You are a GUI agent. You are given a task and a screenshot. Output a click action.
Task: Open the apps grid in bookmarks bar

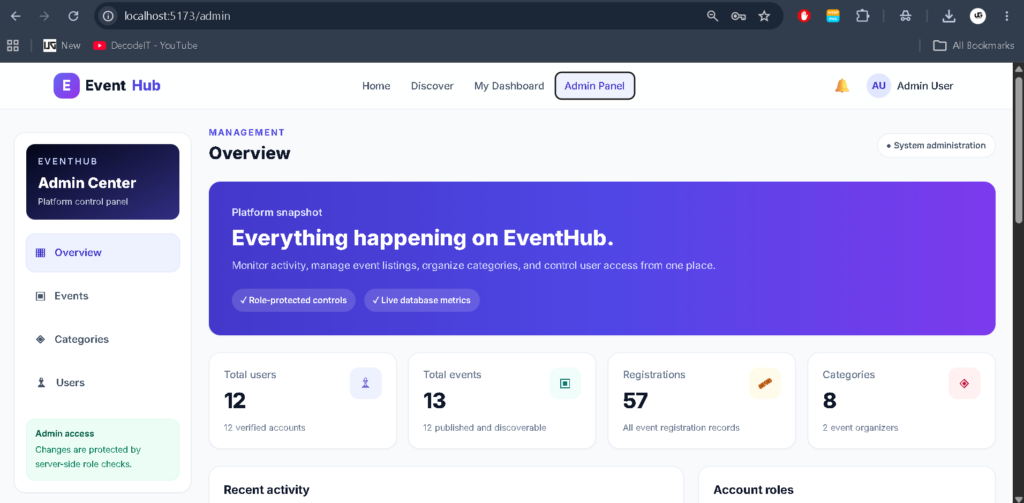pos(12,45)
